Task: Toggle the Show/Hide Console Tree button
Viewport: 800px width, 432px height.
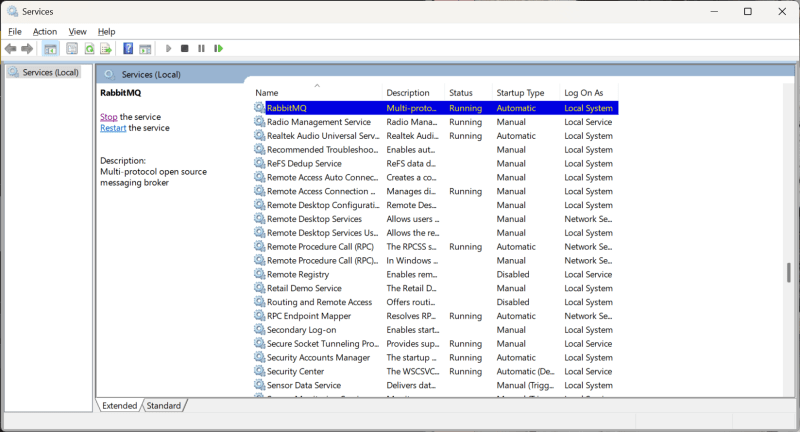Action: [50, 49]
